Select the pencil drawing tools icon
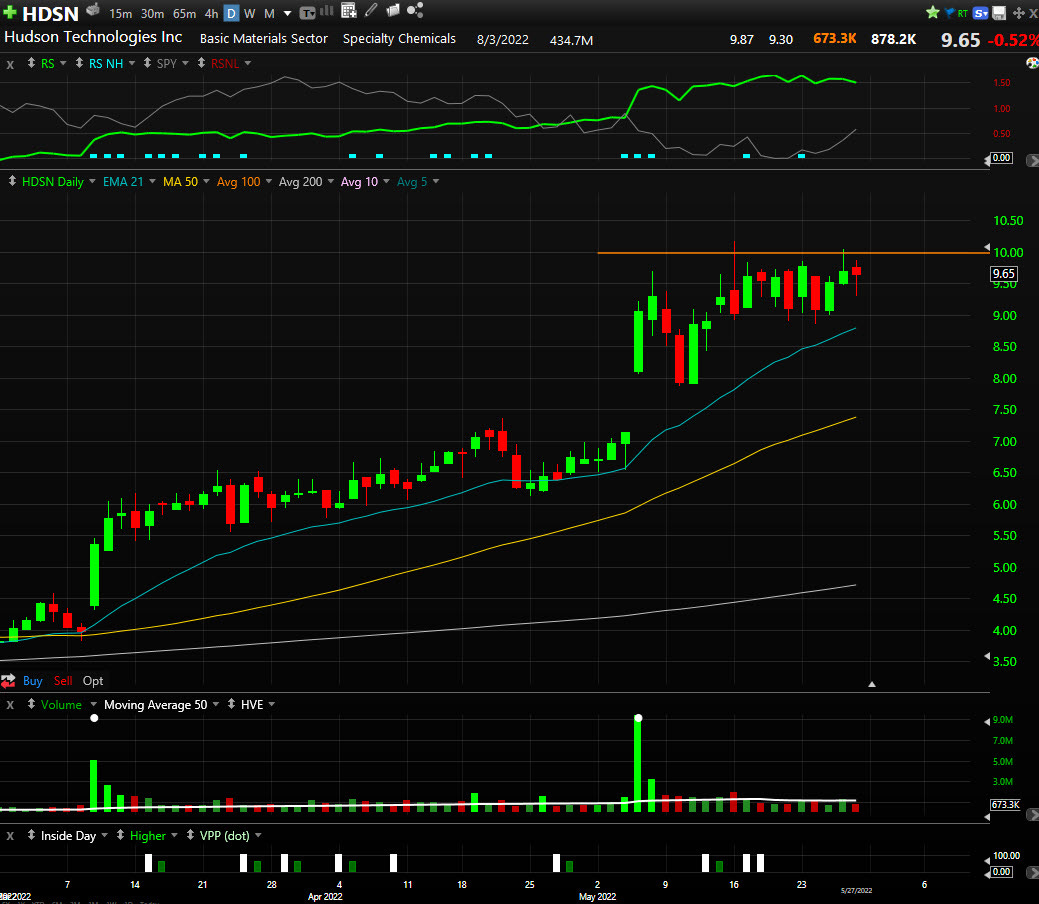The width and height of the screenshot is (1039, 904). click(371, 10)
